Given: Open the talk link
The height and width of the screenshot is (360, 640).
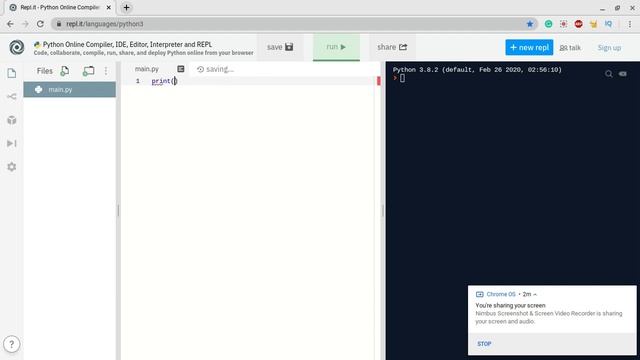Looking at the screenshot, I should (570, 48).
